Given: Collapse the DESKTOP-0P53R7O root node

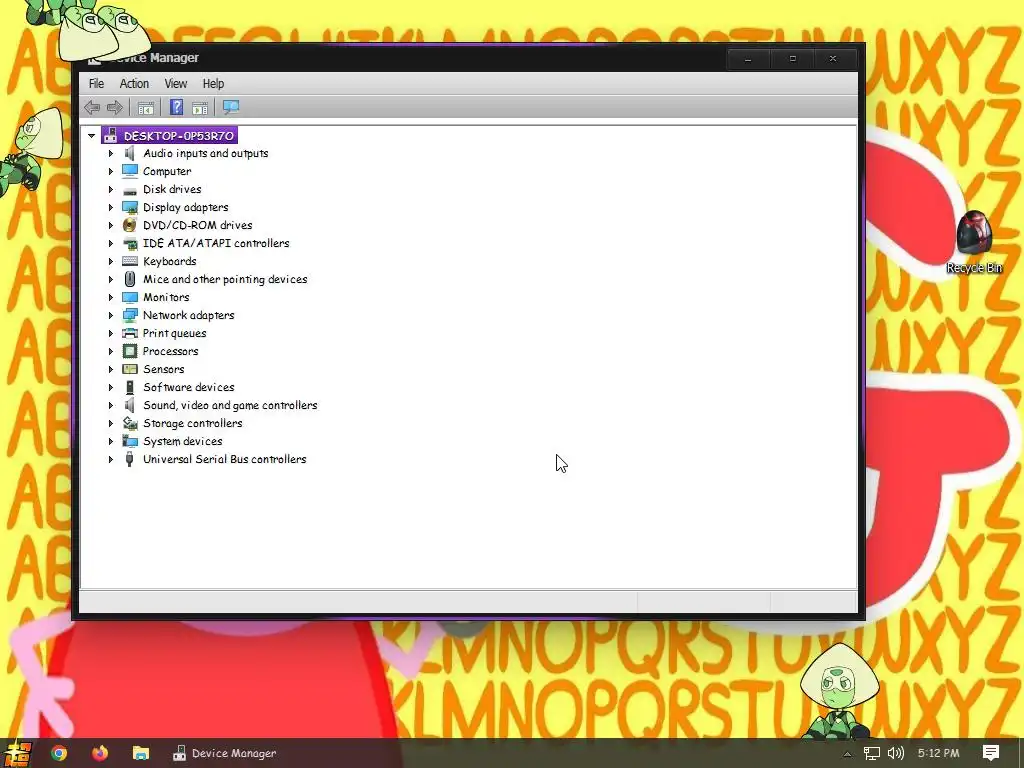Looking at the screenshot, I should (x=91, y=136).
